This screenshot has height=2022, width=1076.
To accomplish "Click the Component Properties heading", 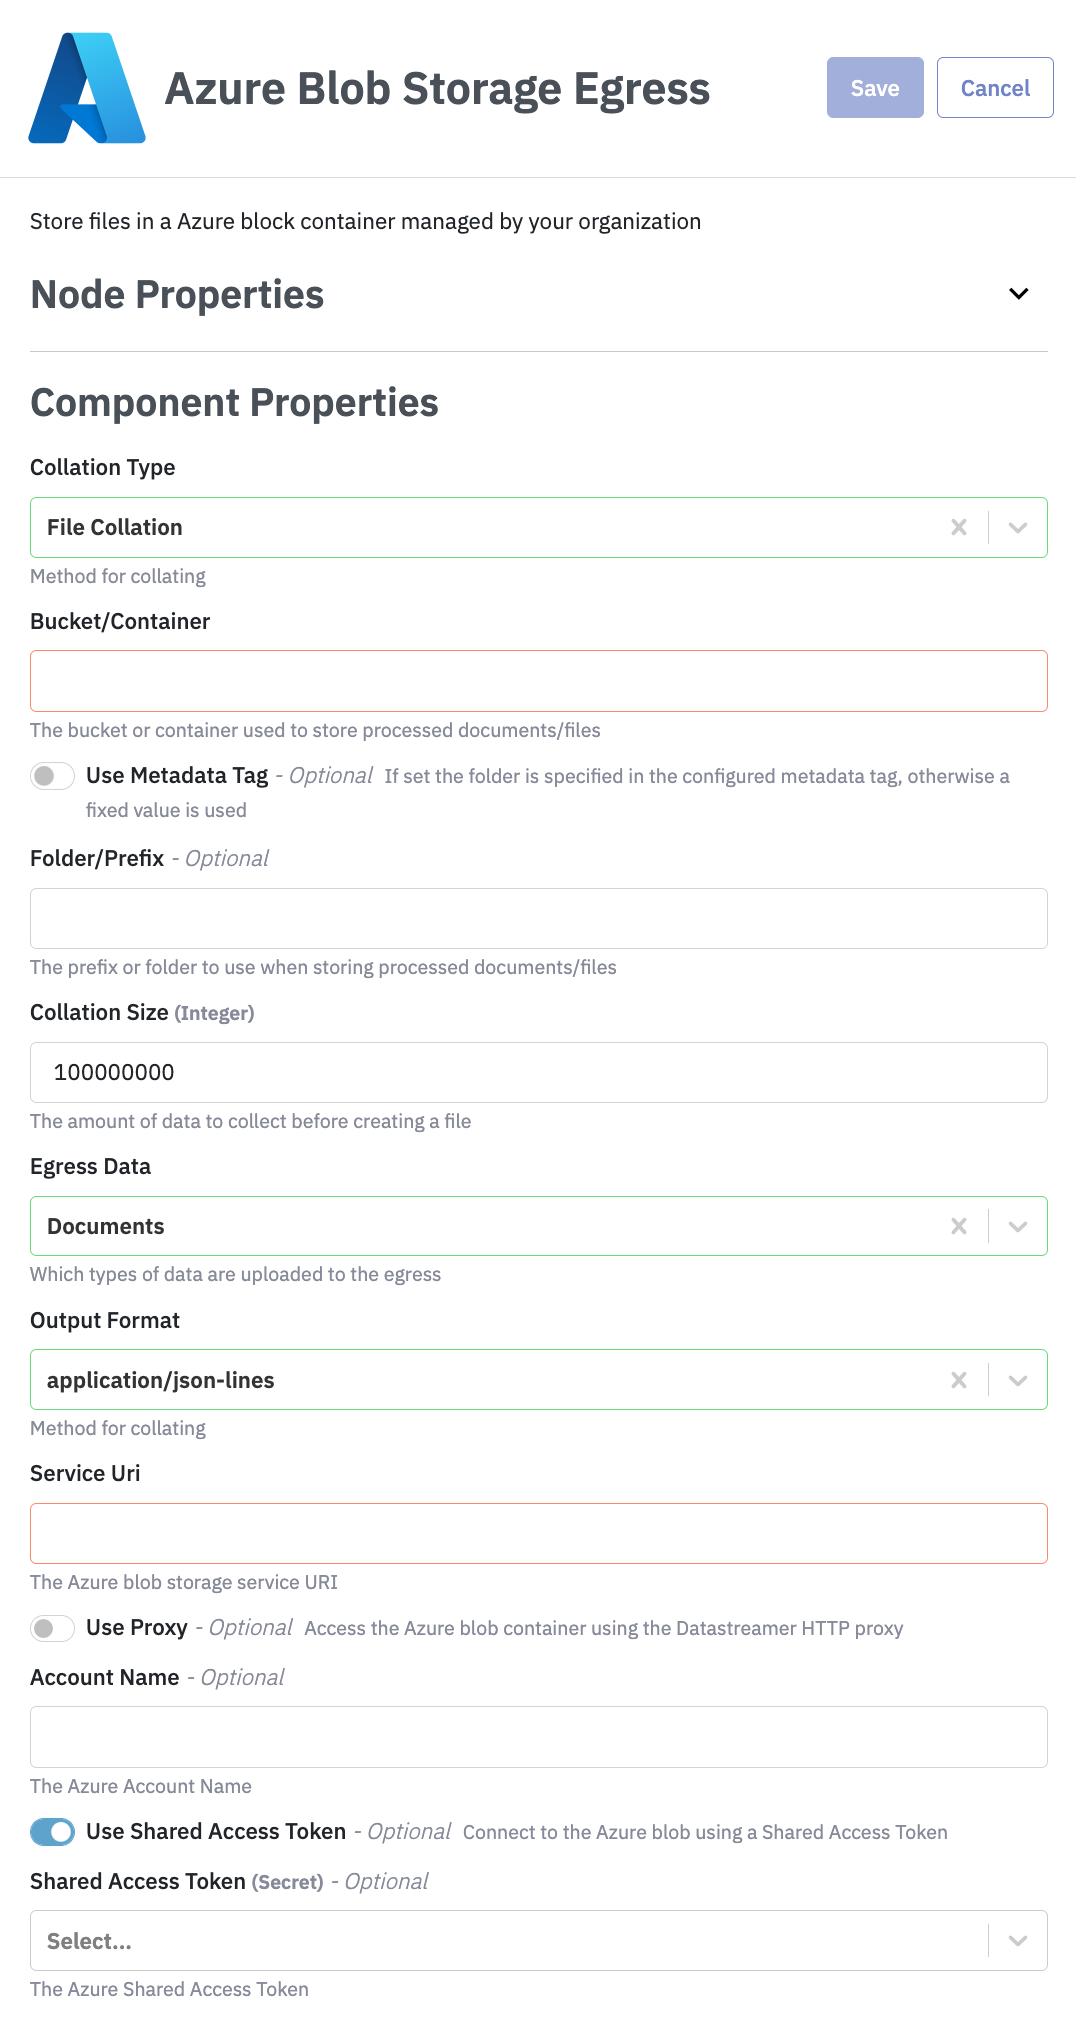I will tap(234, 403).
